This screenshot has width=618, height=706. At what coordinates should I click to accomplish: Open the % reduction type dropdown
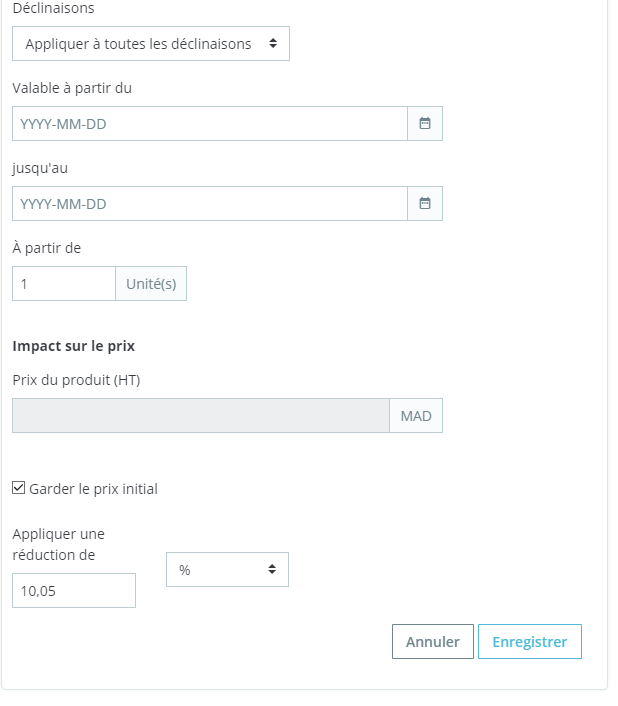(x=227, y=570)
